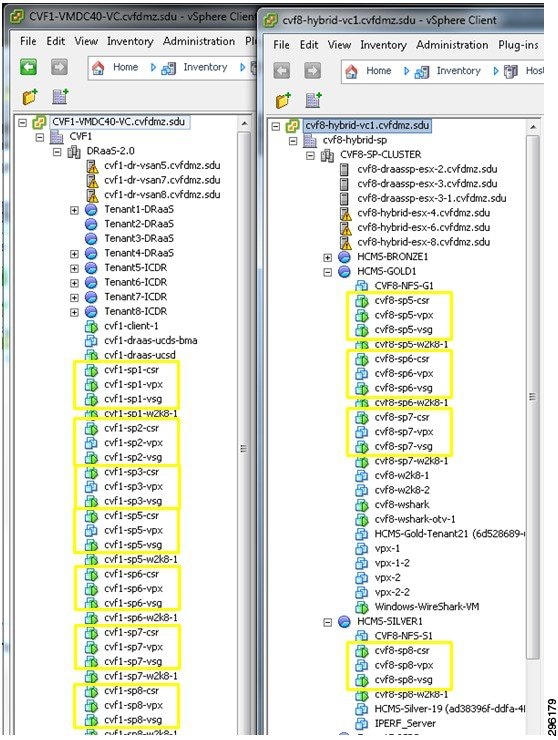
Task: Click VM icon of CVF8-NFS-G1
Action: (362, 286)
